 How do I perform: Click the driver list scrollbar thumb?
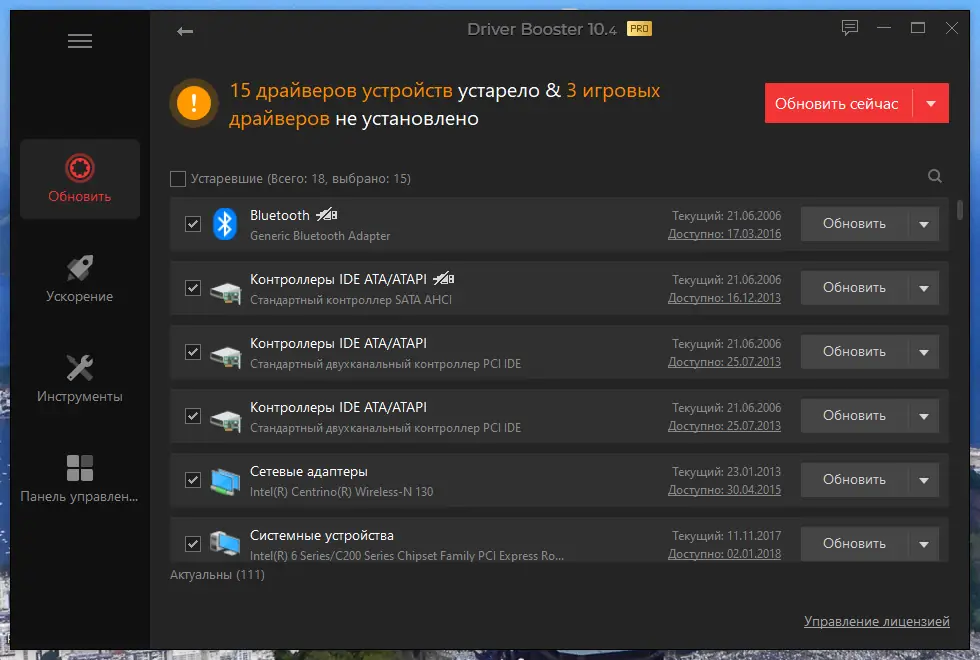tap(960, 210)
